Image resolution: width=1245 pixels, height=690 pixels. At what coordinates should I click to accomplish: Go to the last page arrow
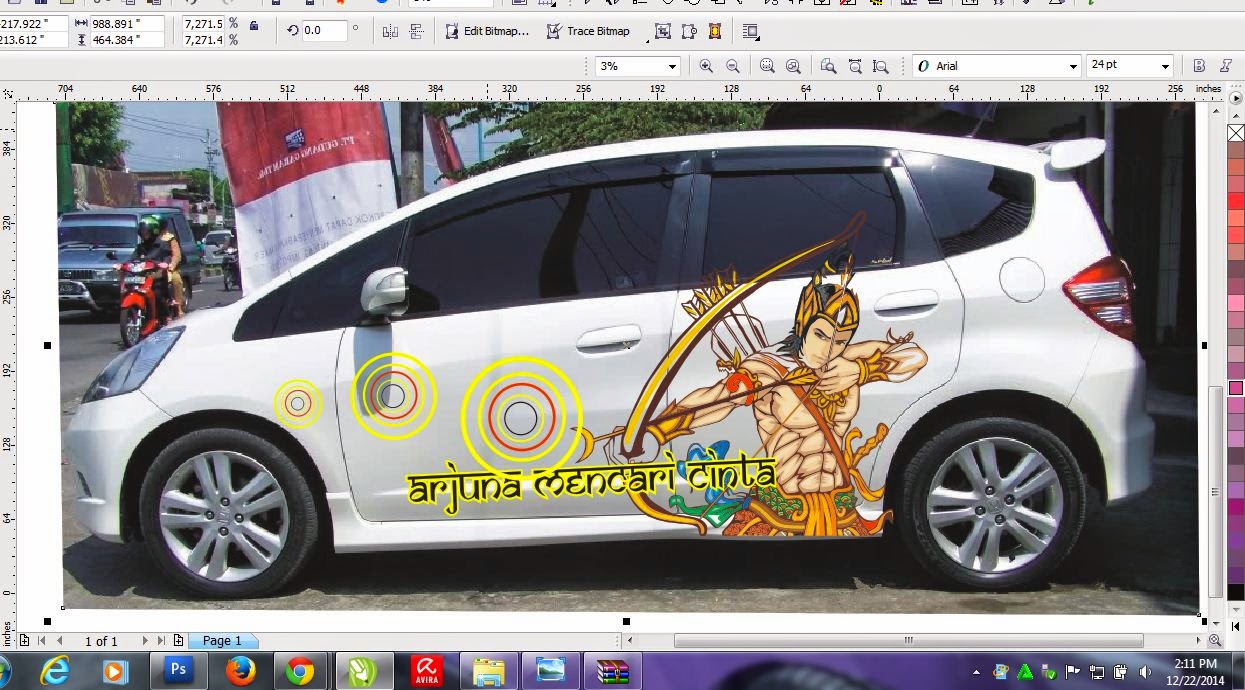click(x=161, y=641)
